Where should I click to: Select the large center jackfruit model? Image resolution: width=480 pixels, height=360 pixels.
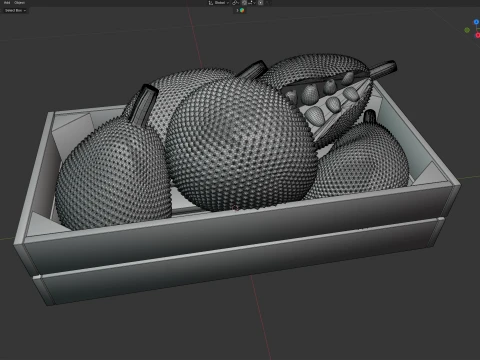(x=240, y=143)
